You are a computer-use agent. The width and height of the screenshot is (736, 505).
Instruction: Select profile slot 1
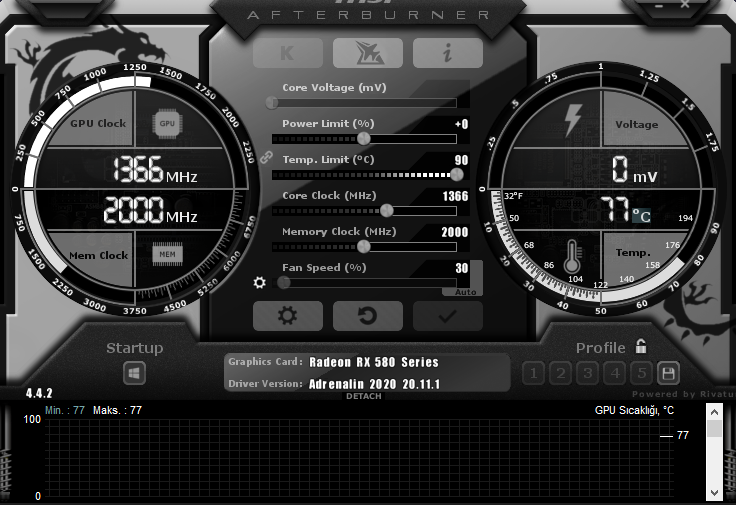(533, 374)
